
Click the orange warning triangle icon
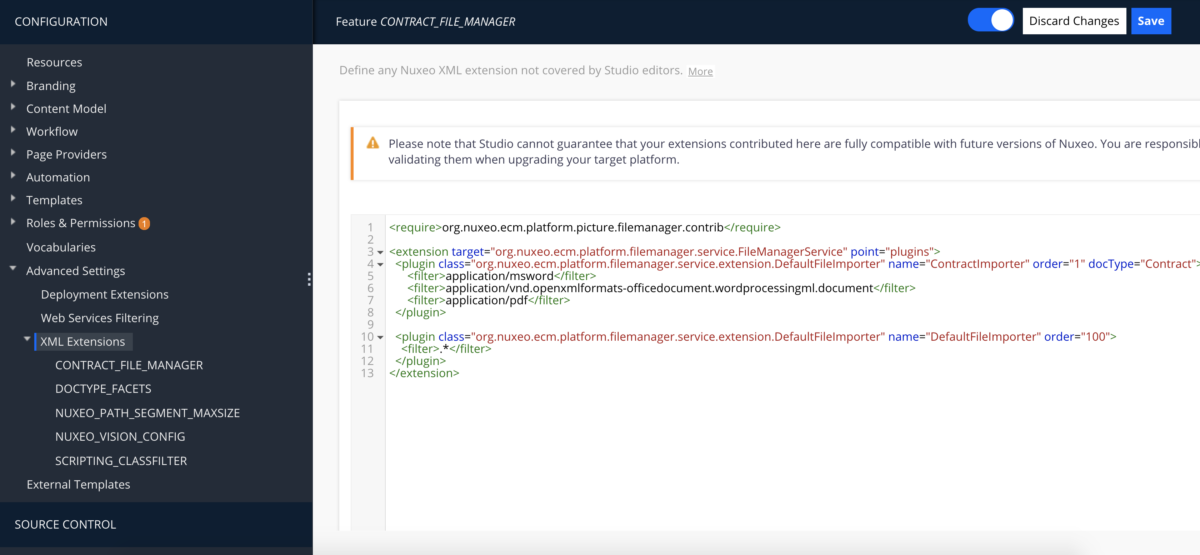373,143
